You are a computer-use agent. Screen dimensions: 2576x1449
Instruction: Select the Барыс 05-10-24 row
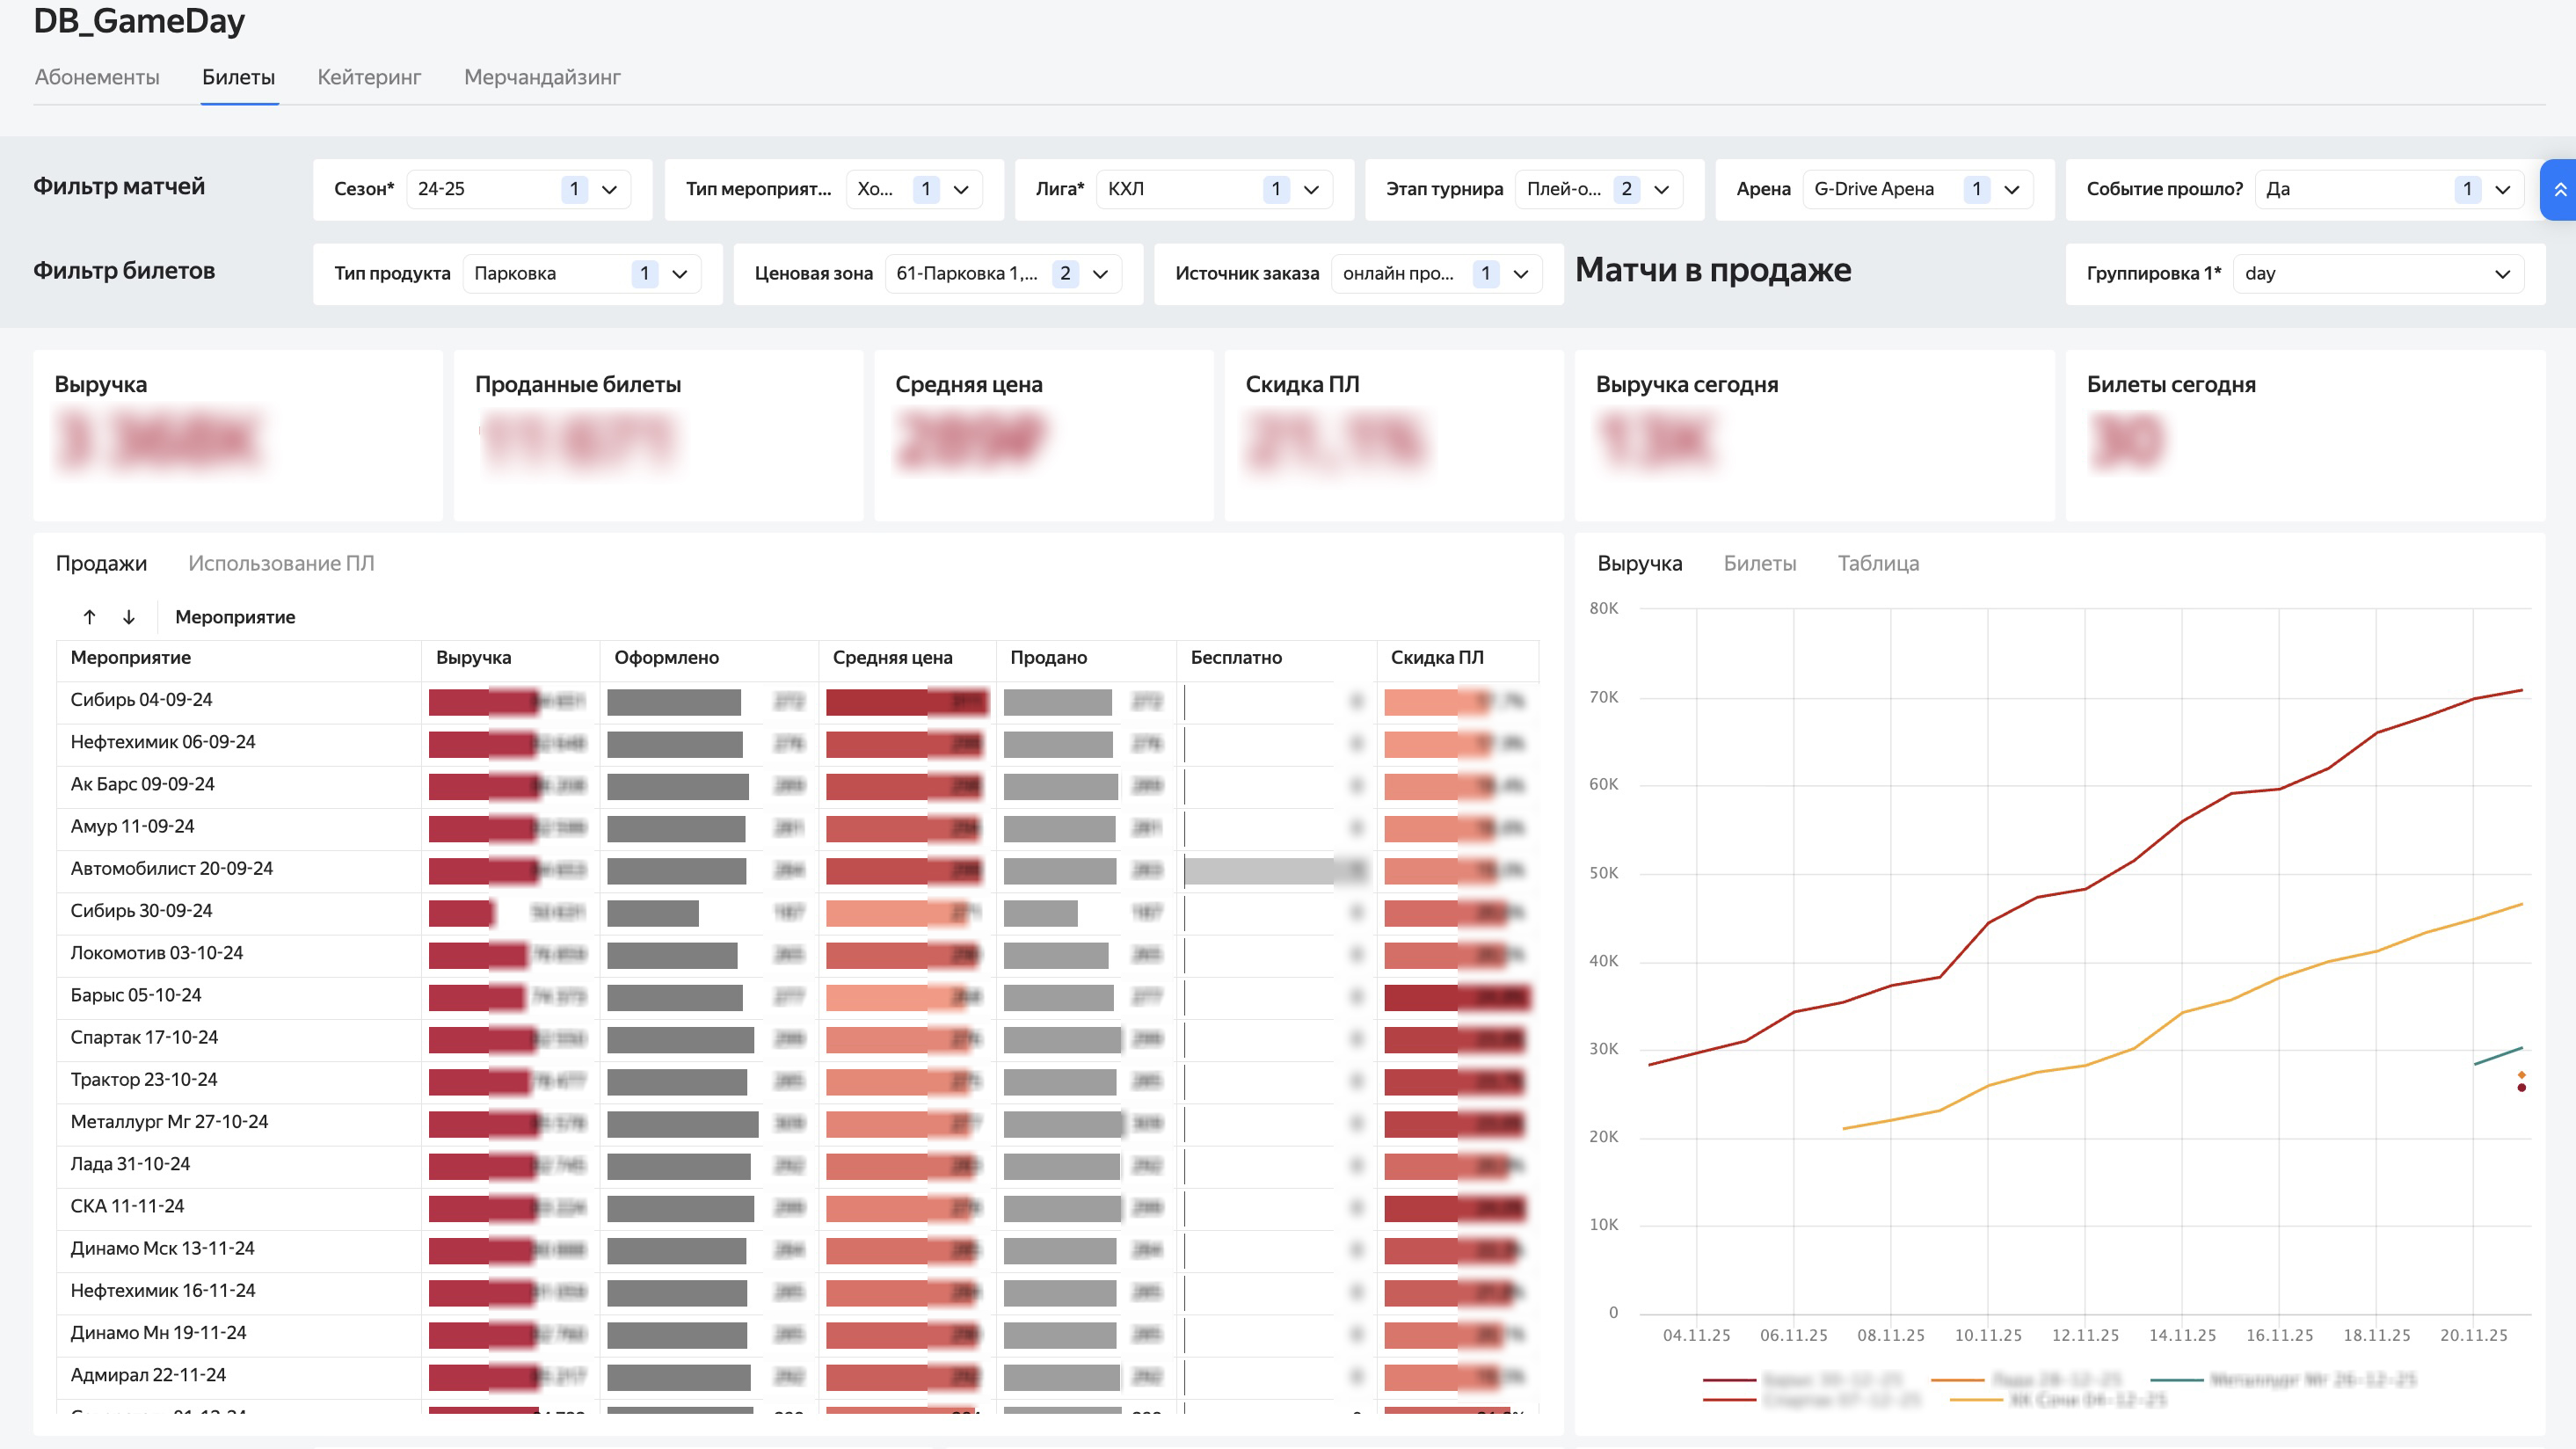[x=136, y=996]
